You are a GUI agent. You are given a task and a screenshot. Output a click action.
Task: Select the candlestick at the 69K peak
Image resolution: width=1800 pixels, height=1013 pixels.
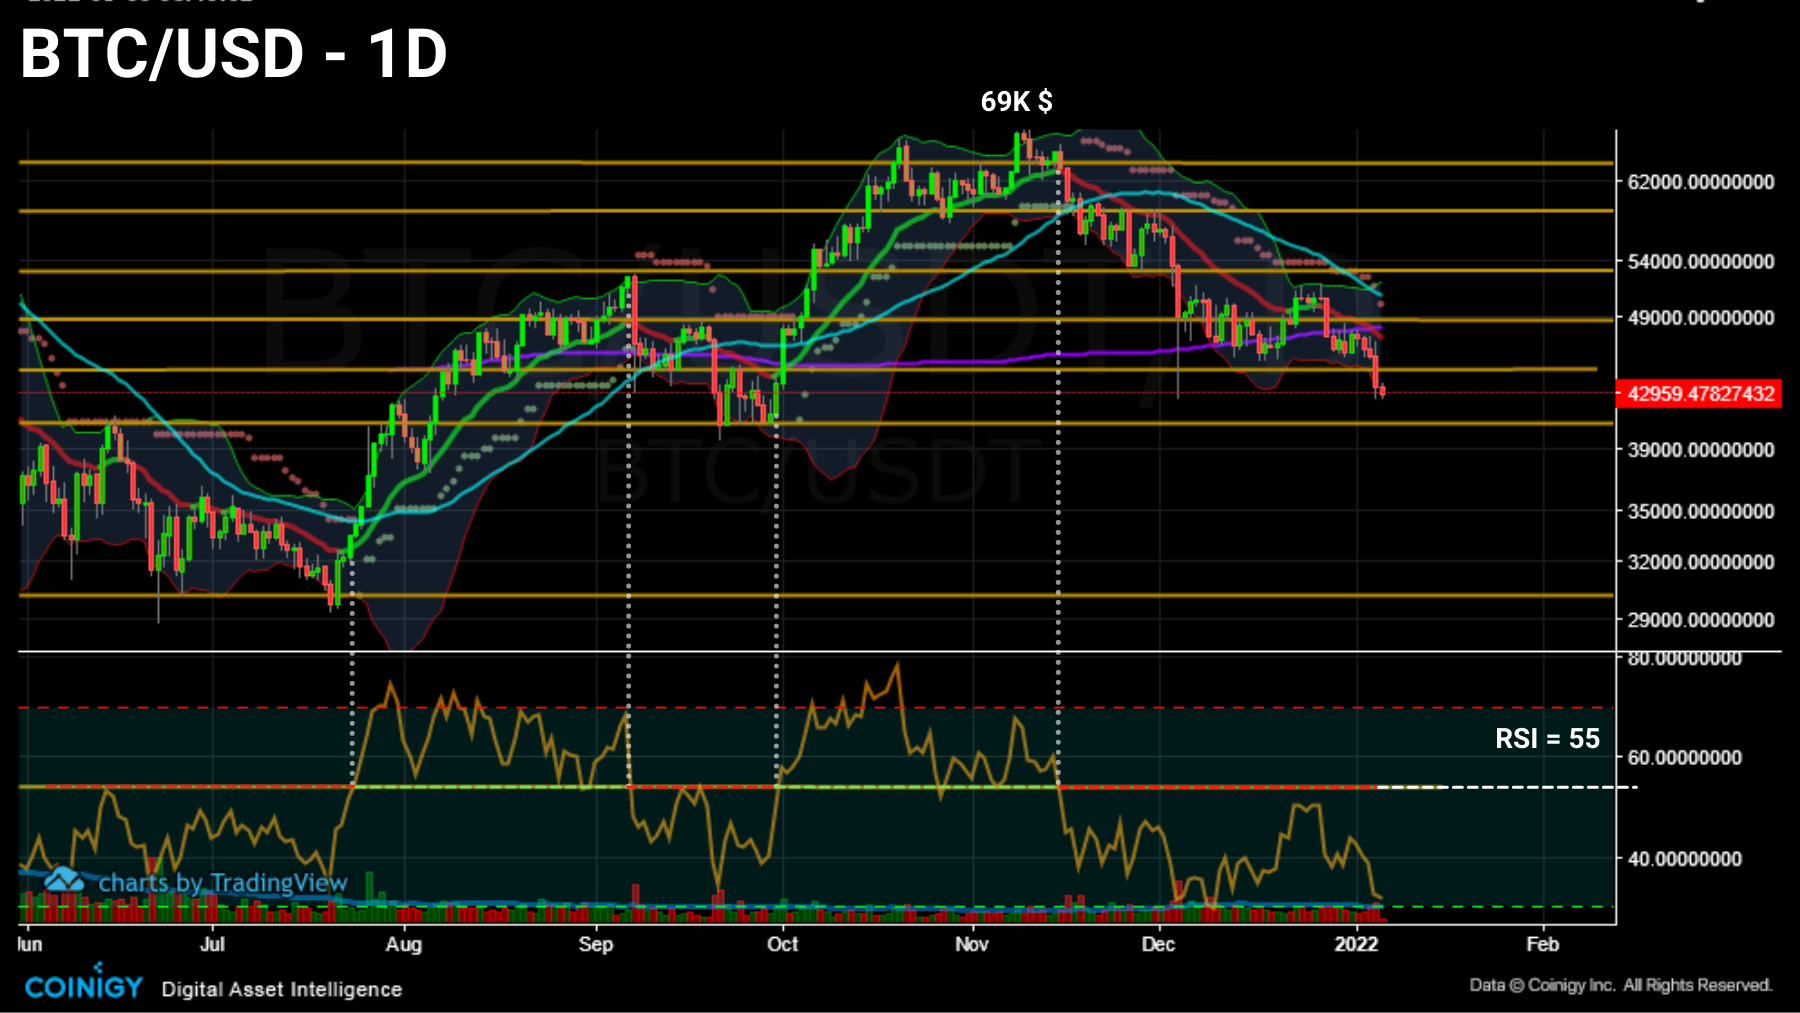tap(1017, 150)
